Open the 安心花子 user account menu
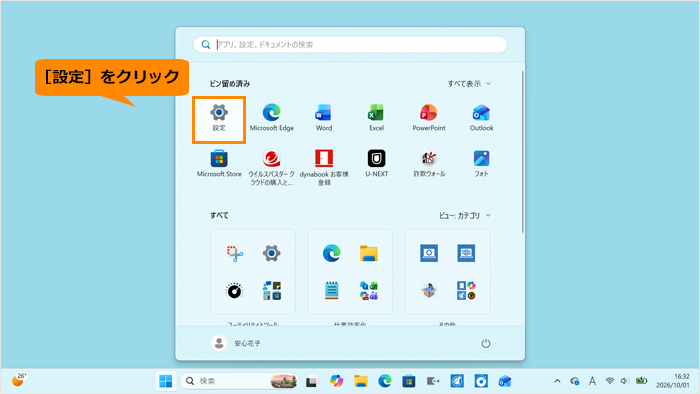The image size is (700, 394). click(236, 343)
